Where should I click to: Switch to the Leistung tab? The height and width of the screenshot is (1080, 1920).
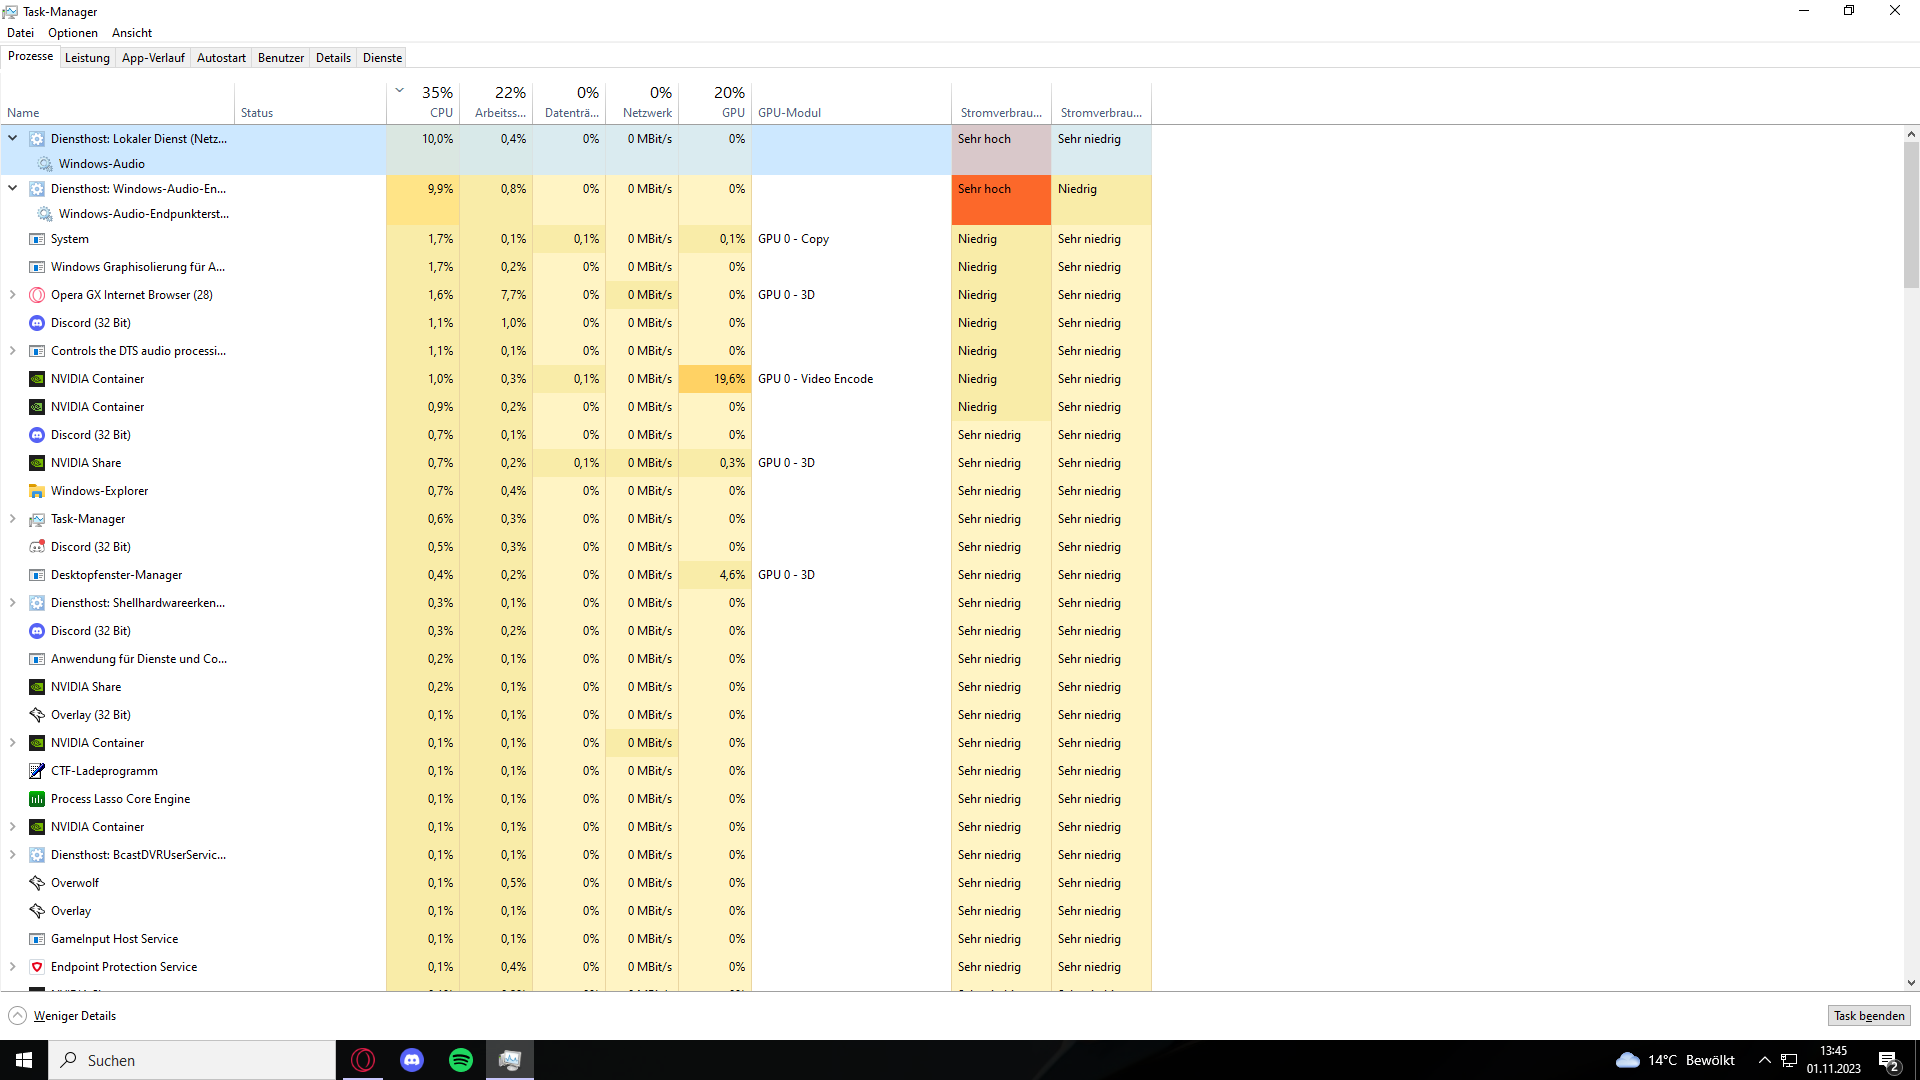pyautogui.click(x=87, y=58)
